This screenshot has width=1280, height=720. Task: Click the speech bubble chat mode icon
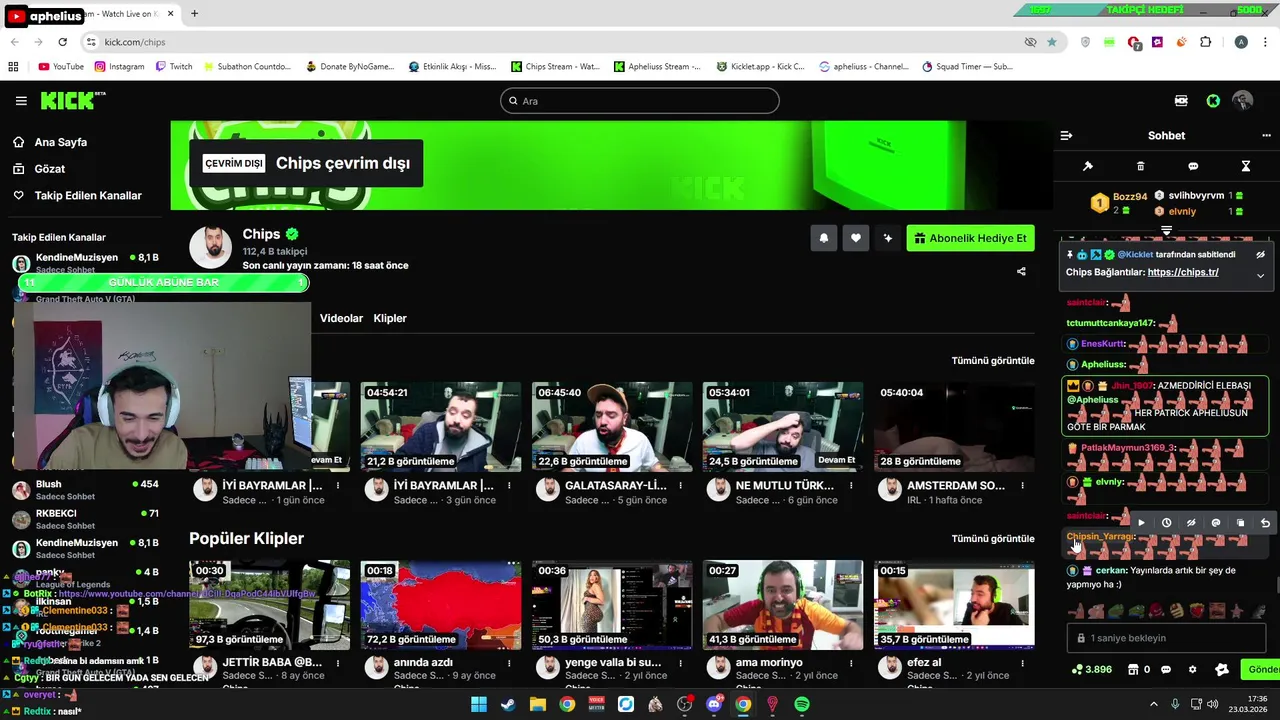click(x=1193, y=166)
